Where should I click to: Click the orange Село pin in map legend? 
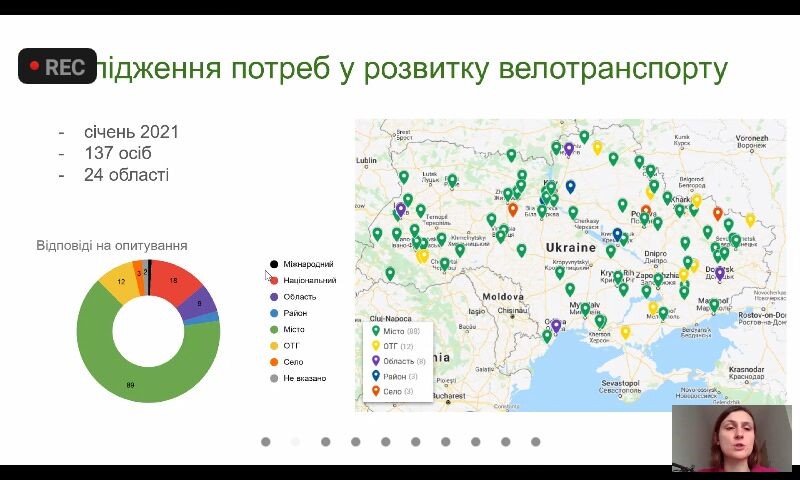pyautogui.click(x=376, y=391)
